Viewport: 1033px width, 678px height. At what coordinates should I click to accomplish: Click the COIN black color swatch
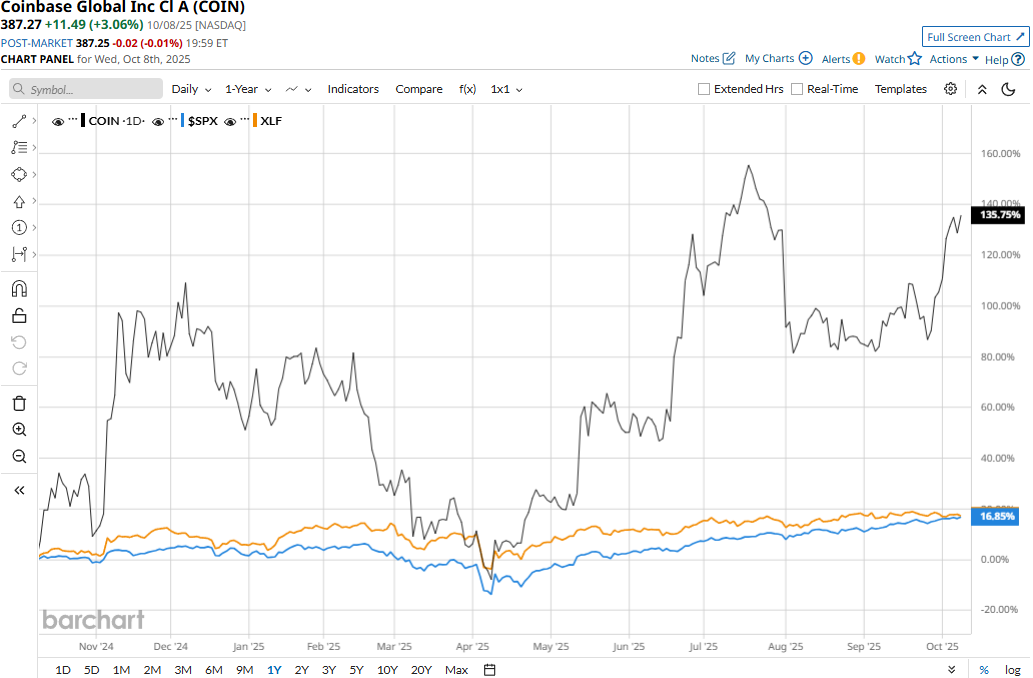point(83,121)
